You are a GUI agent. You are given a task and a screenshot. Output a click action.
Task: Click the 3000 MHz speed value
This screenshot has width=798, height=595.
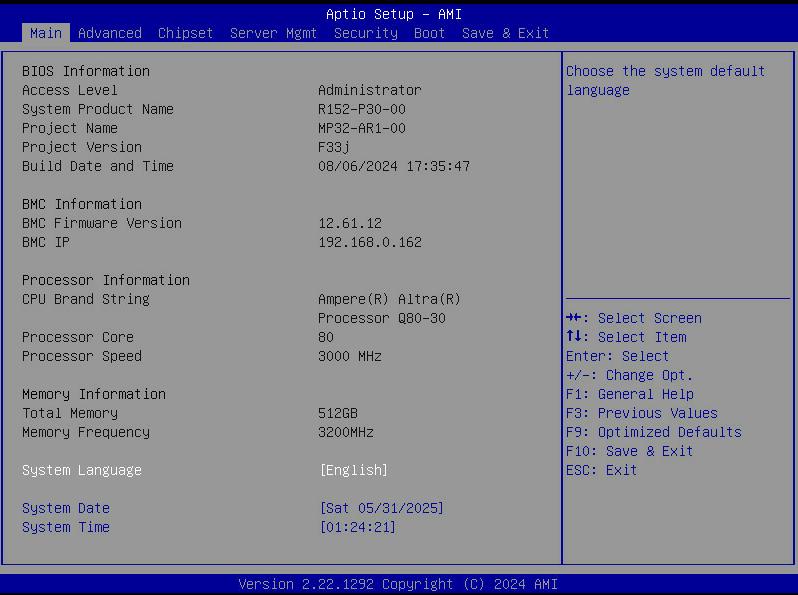point(350,356)
